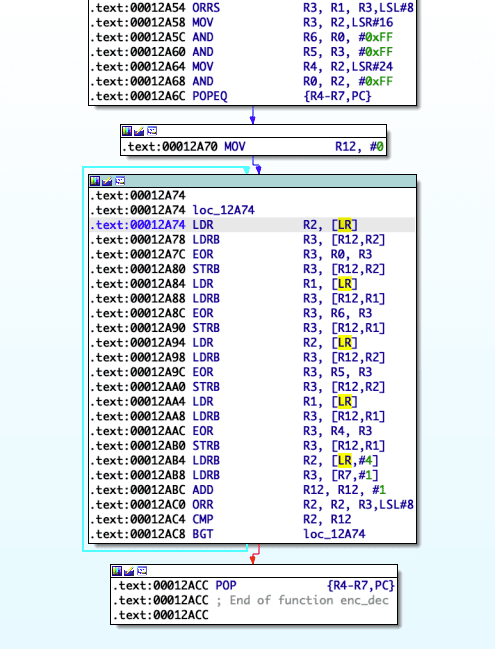Click LR operand in LDRB R2, [LR,#4]
This screenshot has width=495, height=649.
344,460
